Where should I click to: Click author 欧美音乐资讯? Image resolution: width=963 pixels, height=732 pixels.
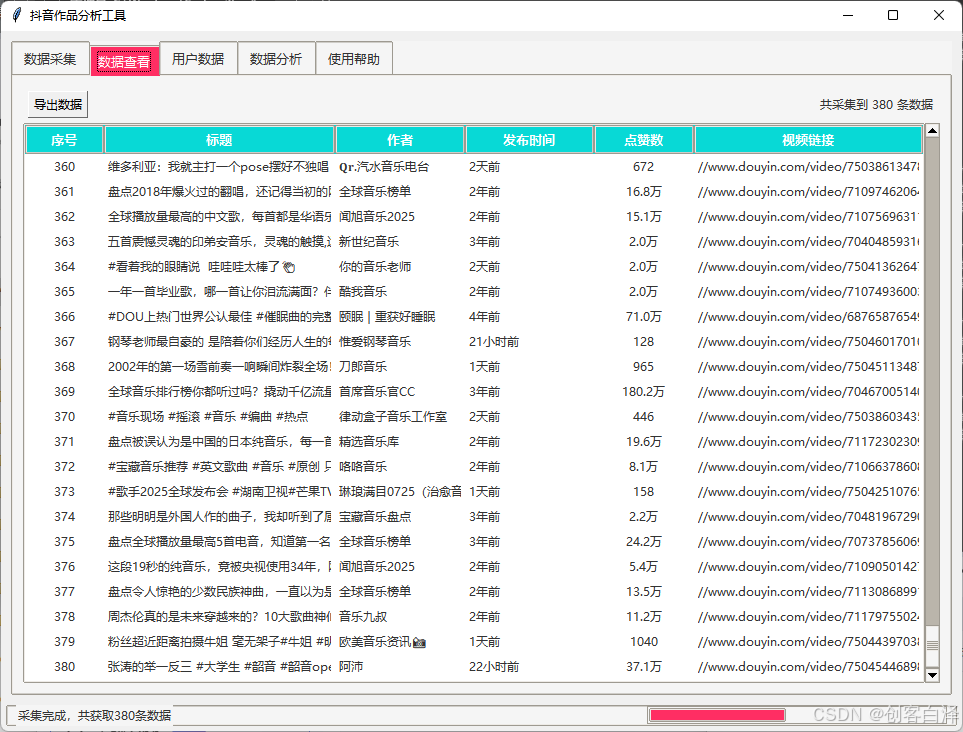pos(382,642)
